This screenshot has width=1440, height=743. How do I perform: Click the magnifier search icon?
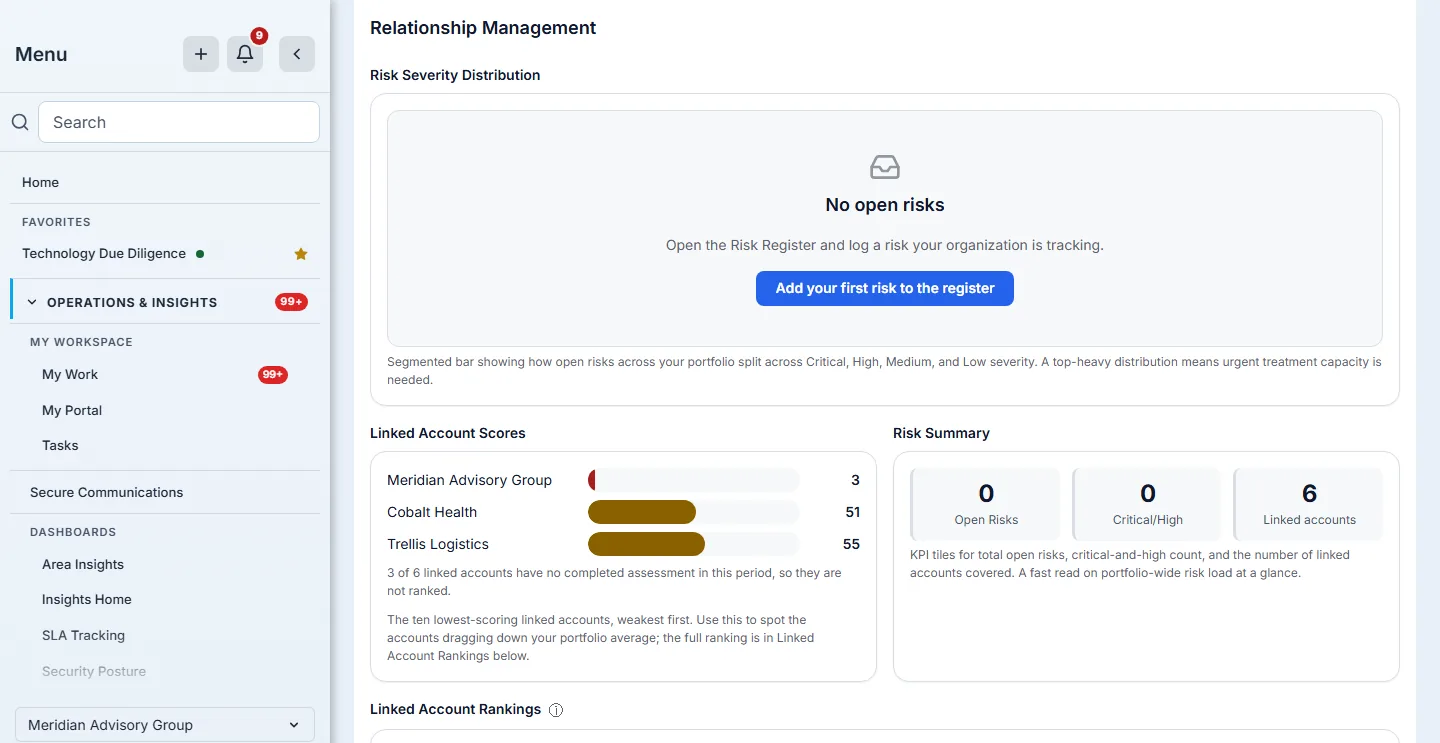[20, 122]
